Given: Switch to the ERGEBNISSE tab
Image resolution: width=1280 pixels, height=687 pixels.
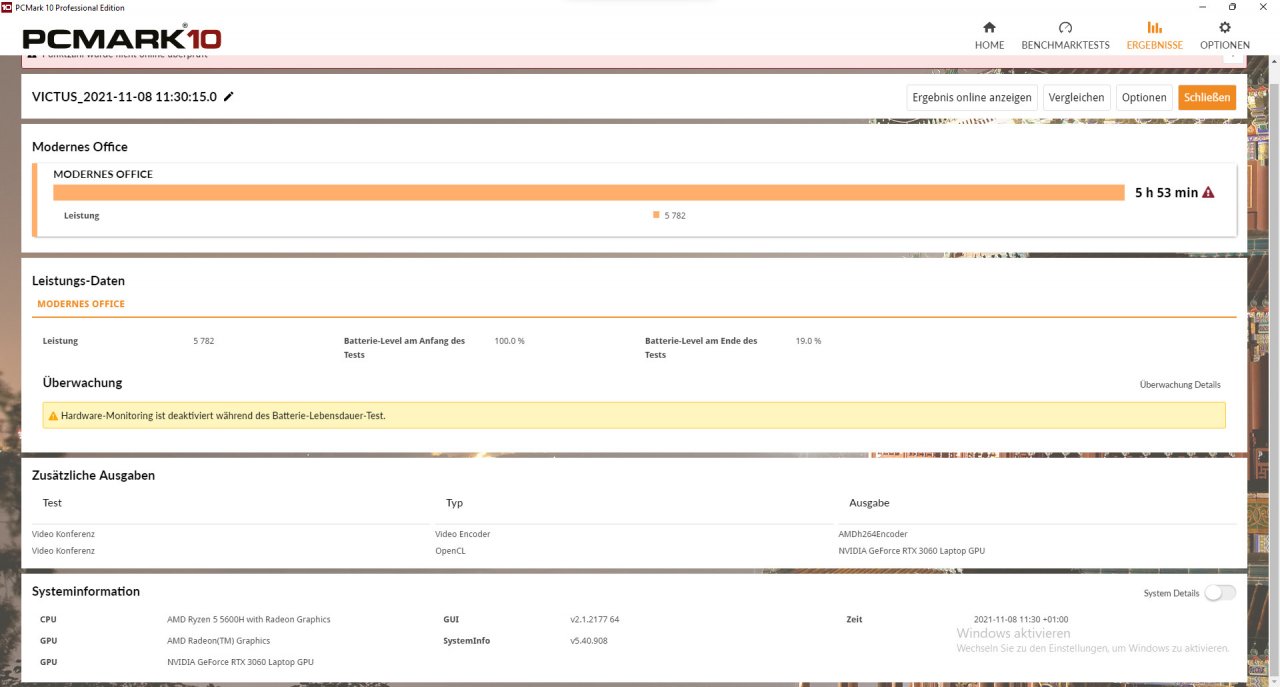Looking at the screenshot, I should (x=1154, y=35).
